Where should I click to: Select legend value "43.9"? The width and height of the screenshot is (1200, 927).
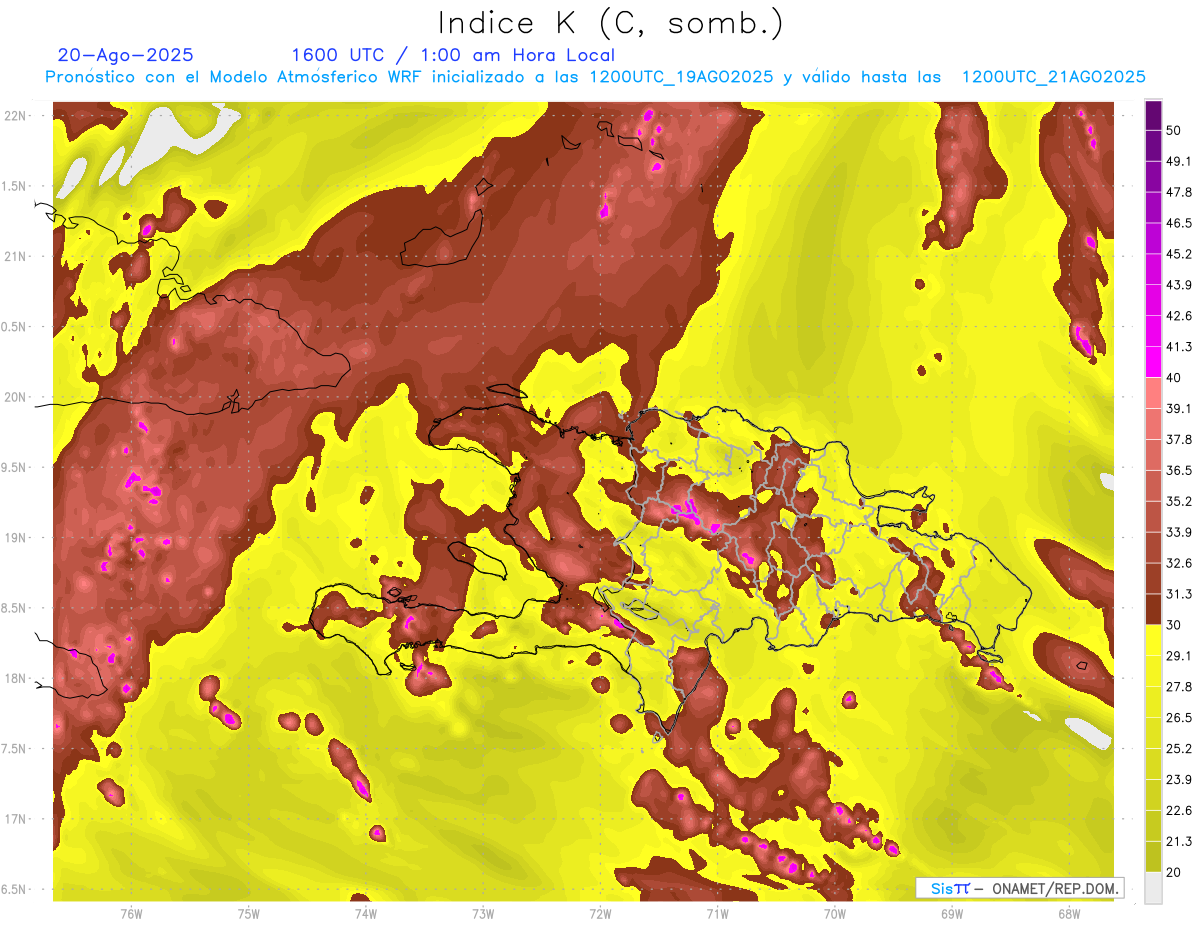1179,285
